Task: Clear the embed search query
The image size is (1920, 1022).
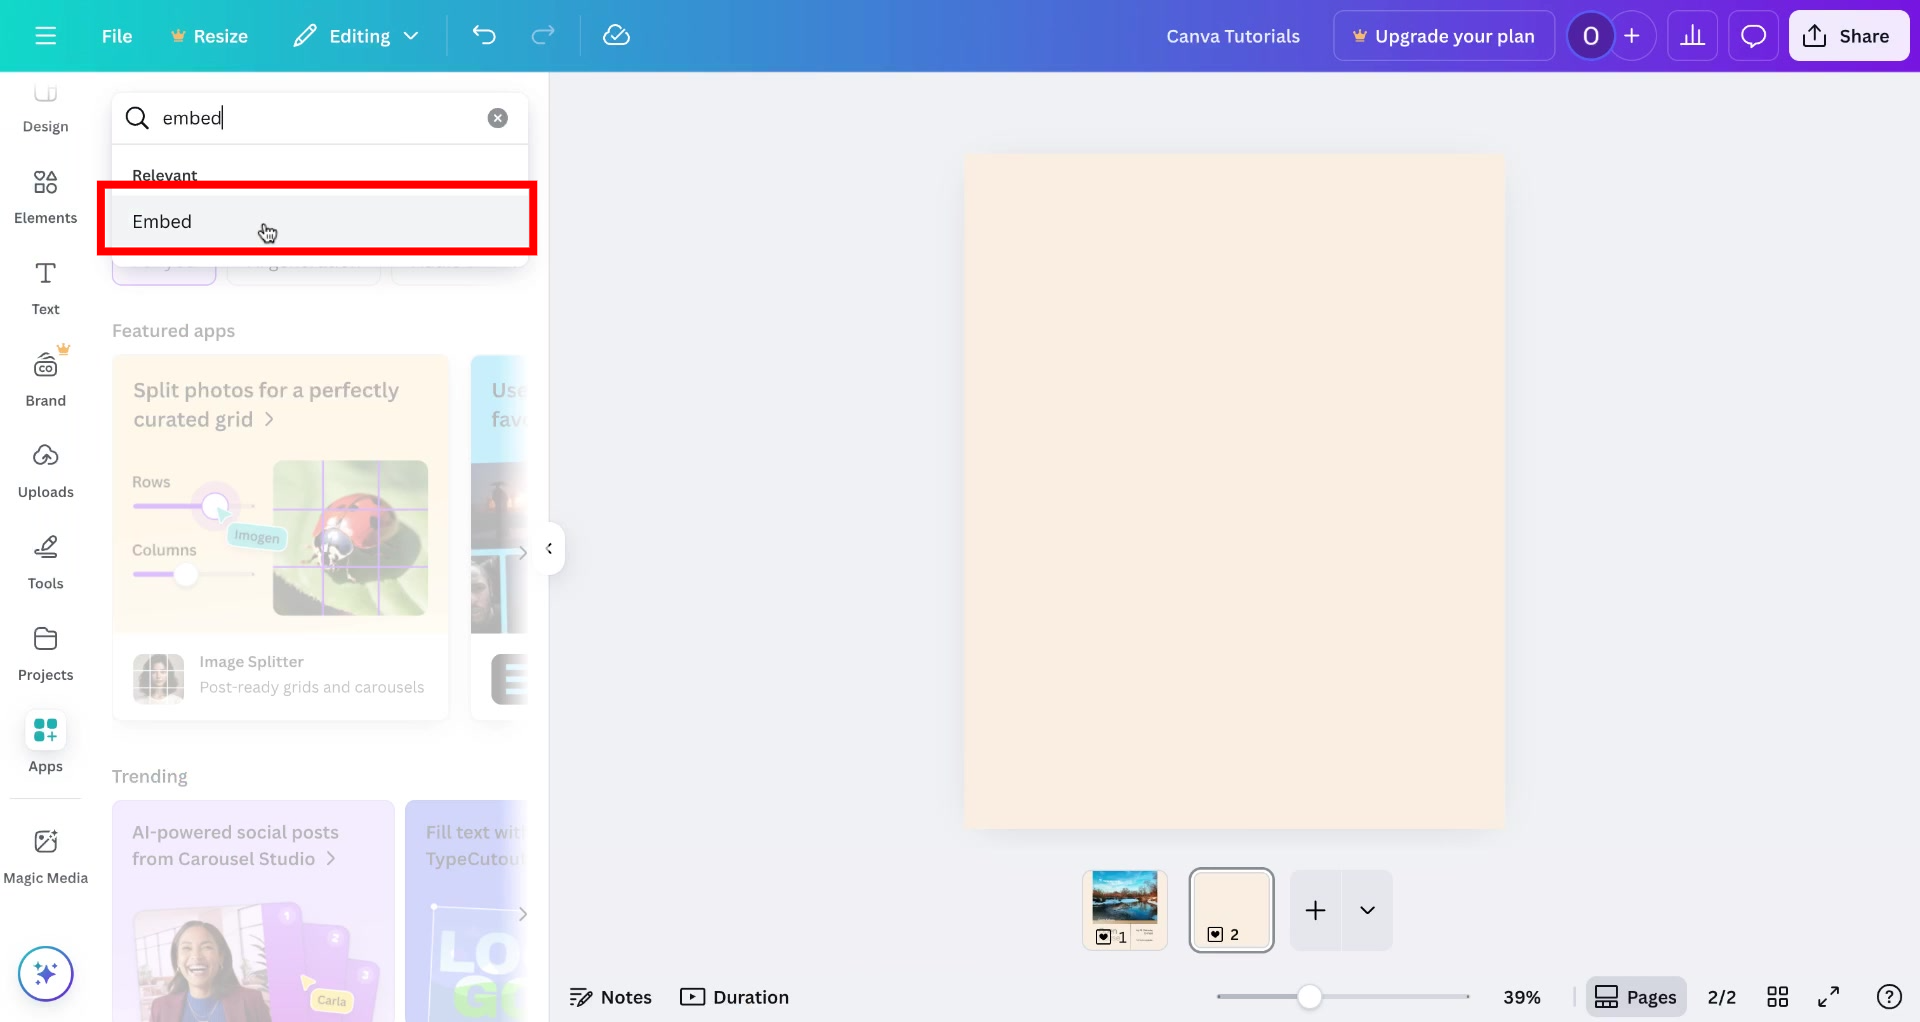Action: pyautogui.click(x=498, y=117)
